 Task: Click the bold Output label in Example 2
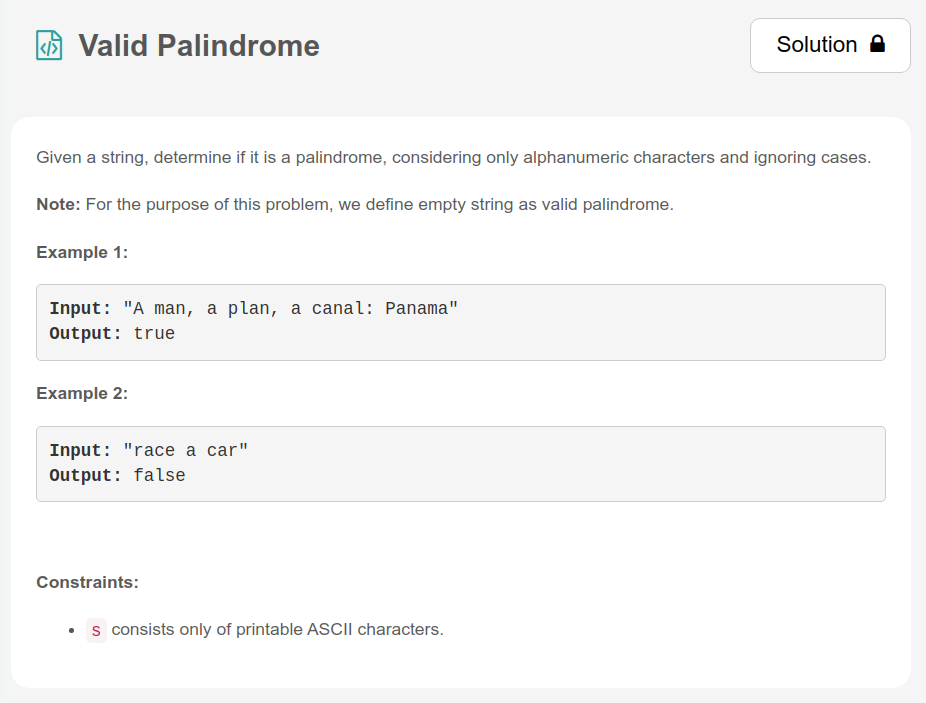[85, 476]
